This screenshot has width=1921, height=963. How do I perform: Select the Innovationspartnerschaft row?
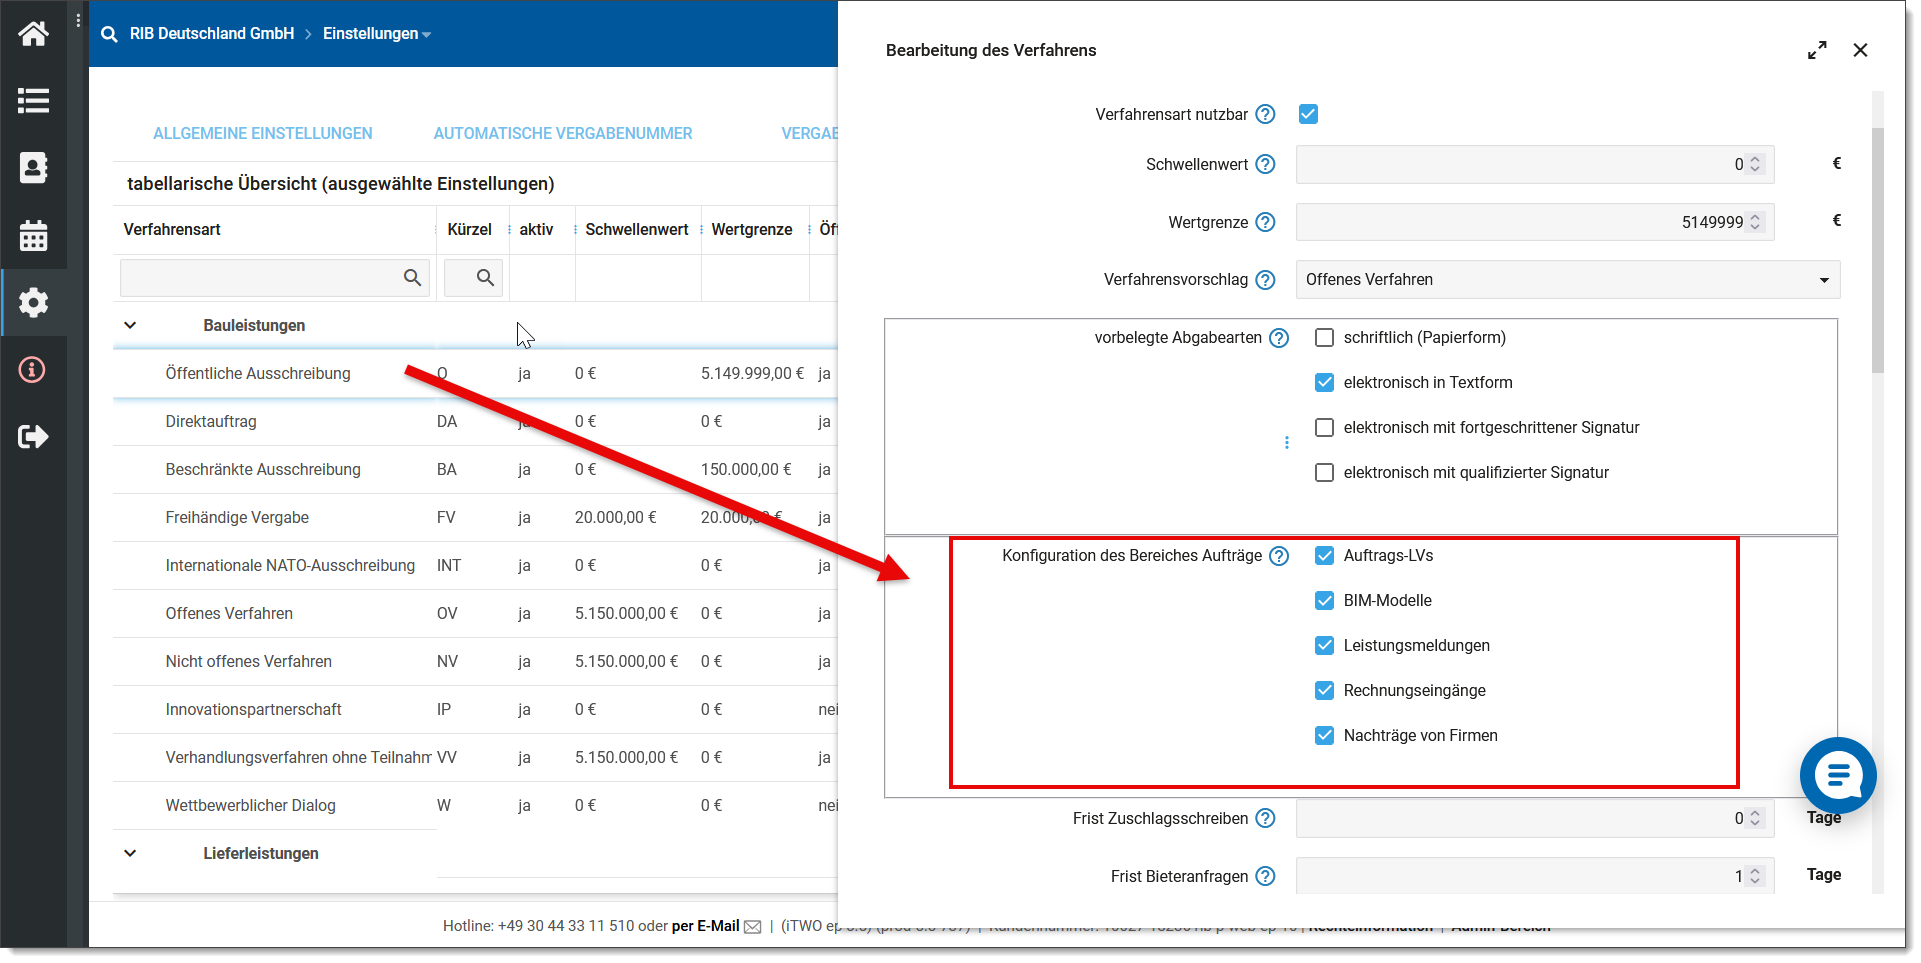pos(475,710)
